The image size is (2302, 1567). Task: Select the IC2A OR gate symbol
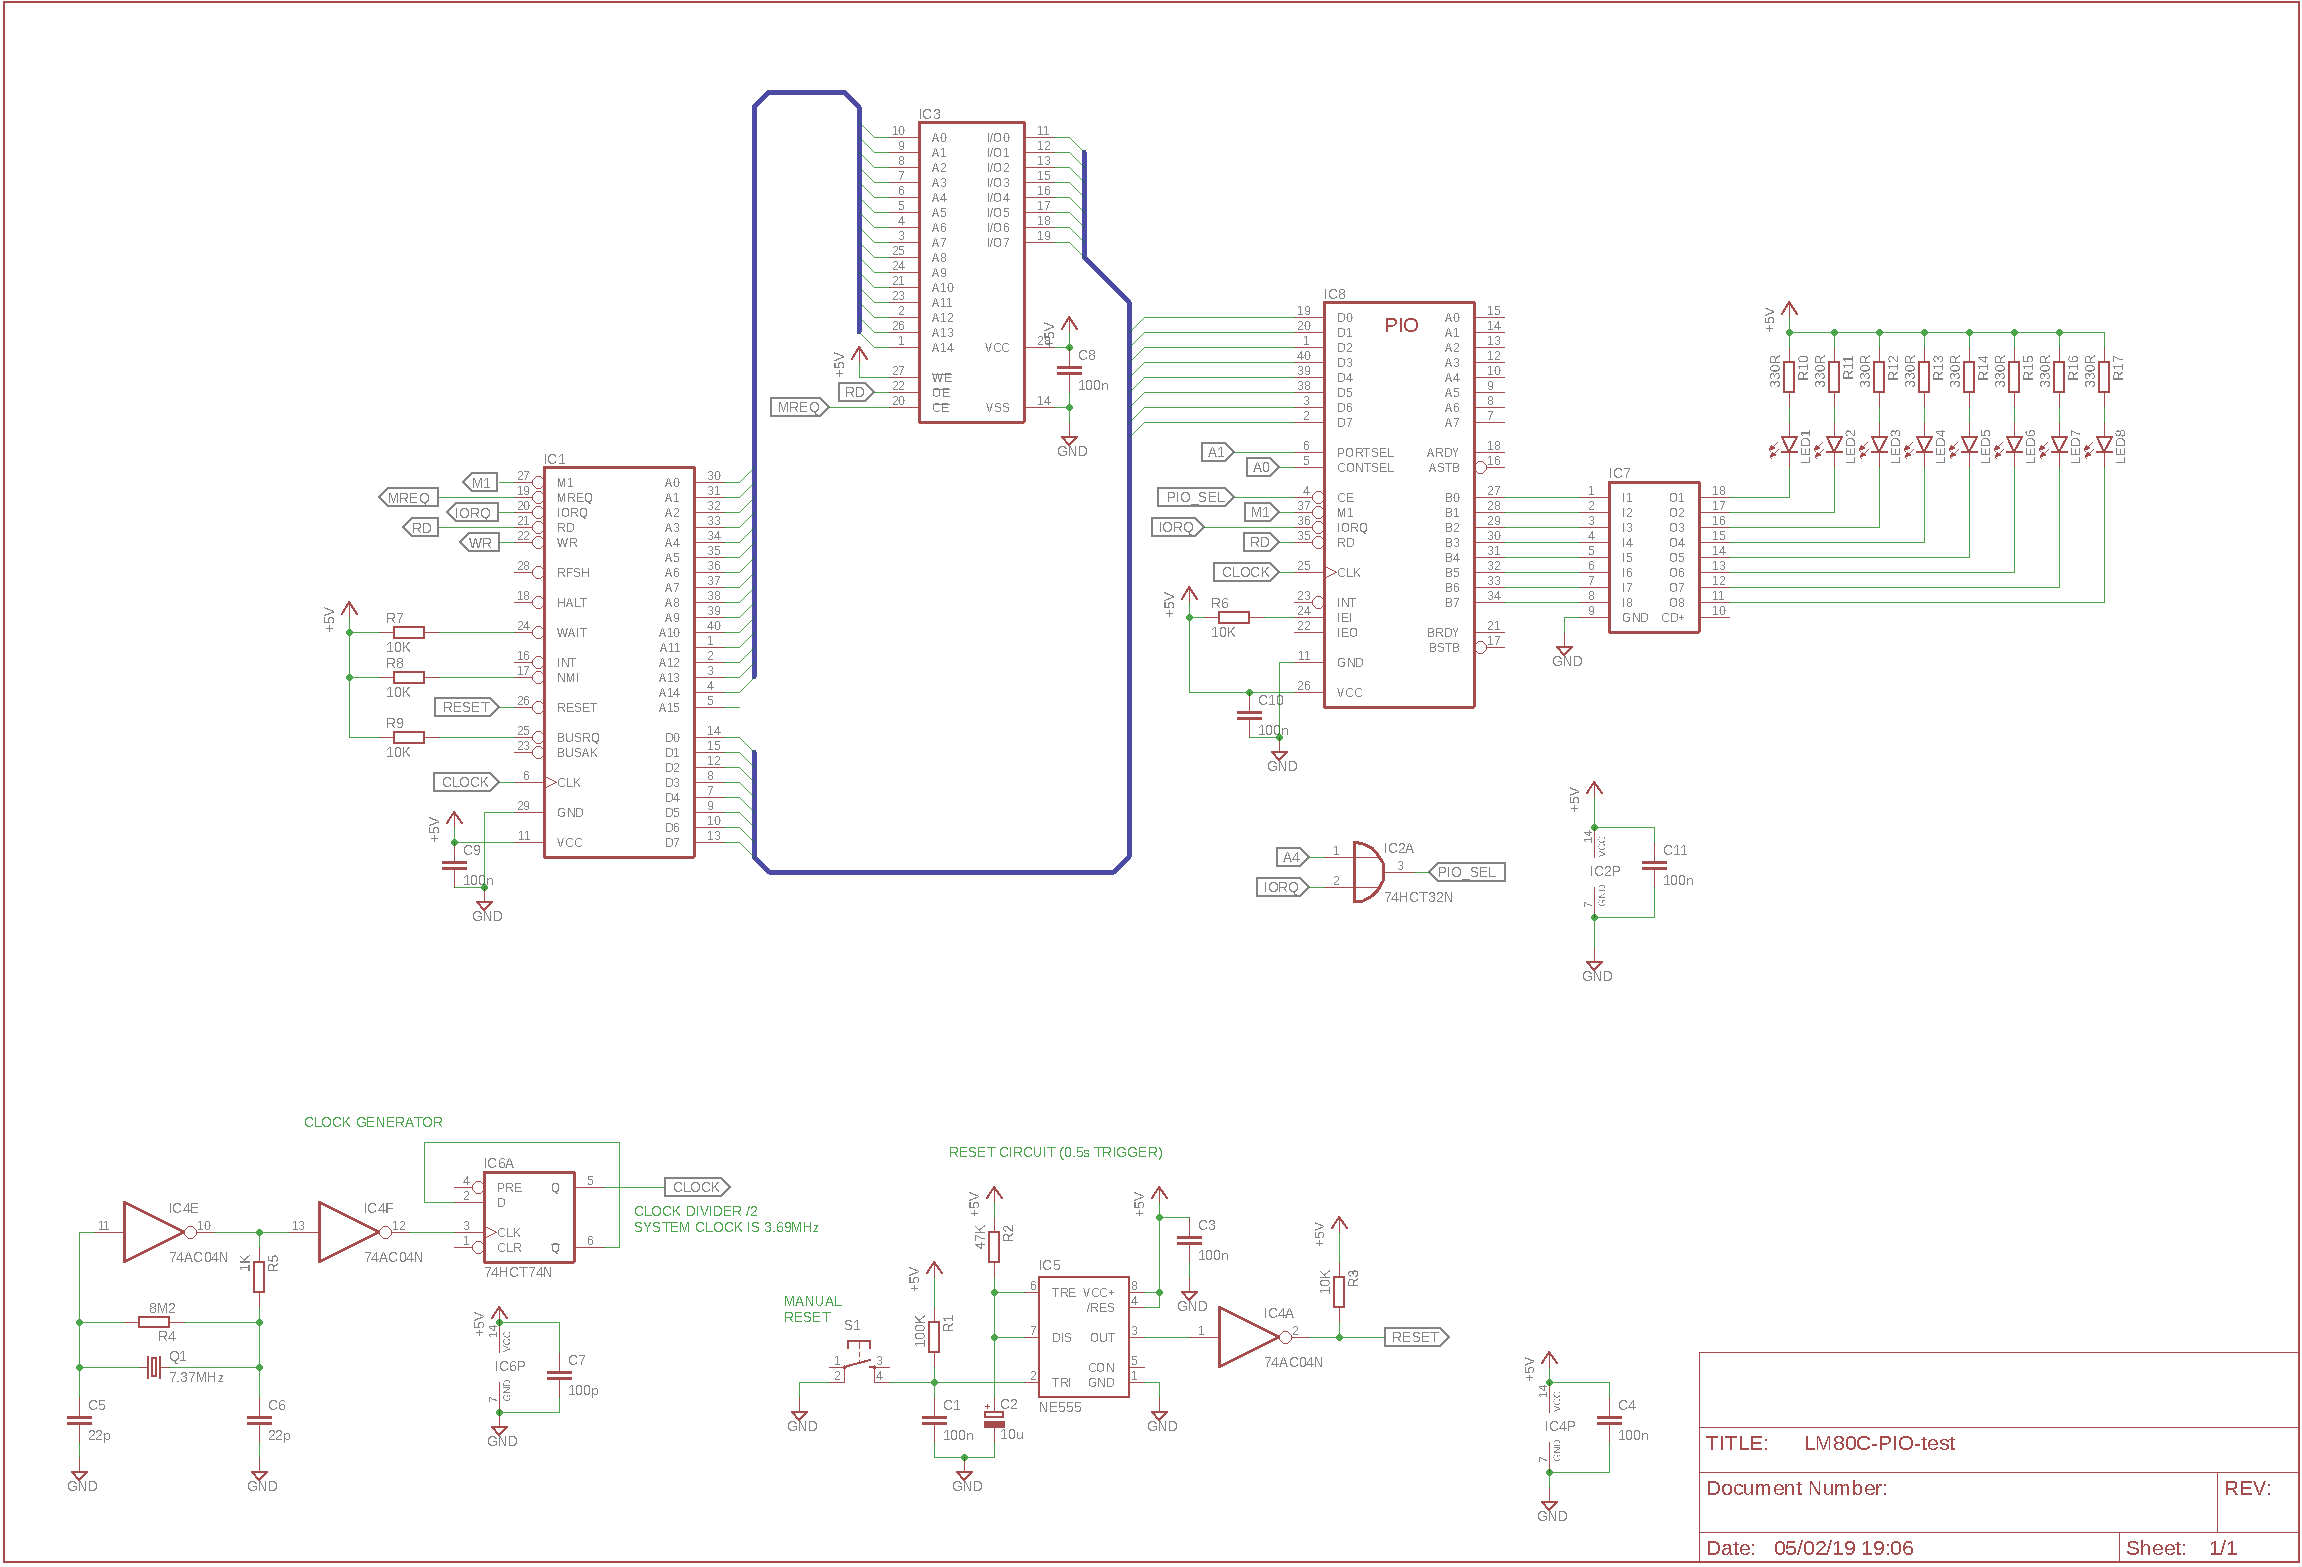[x=1367, y=872]
